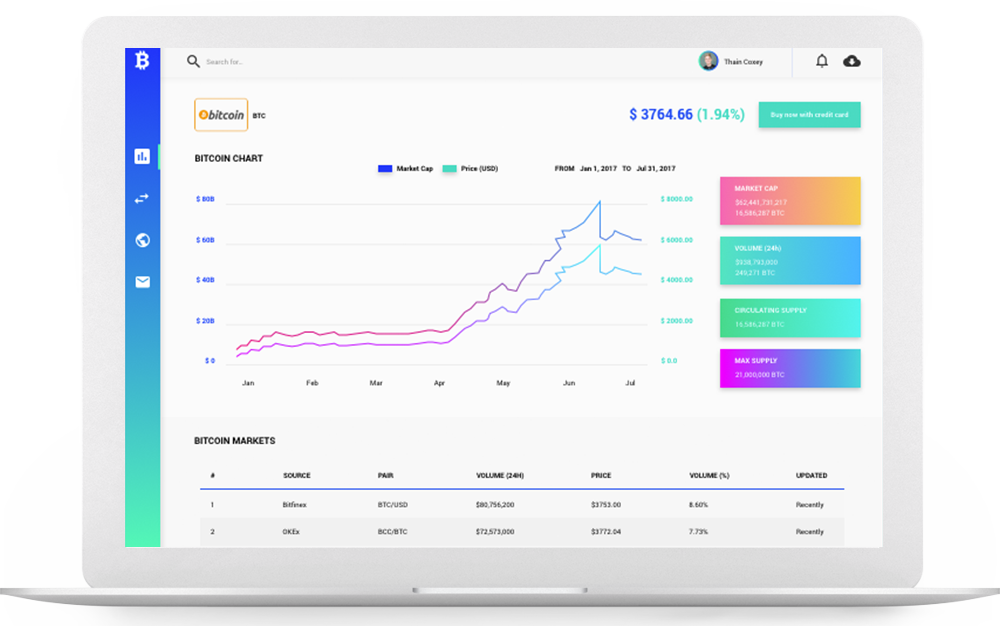Image resolution: width=1000 pixels, height=626 pixels.
Task: Open the chart dashboard sidebar icon
Action: point(142,156)
